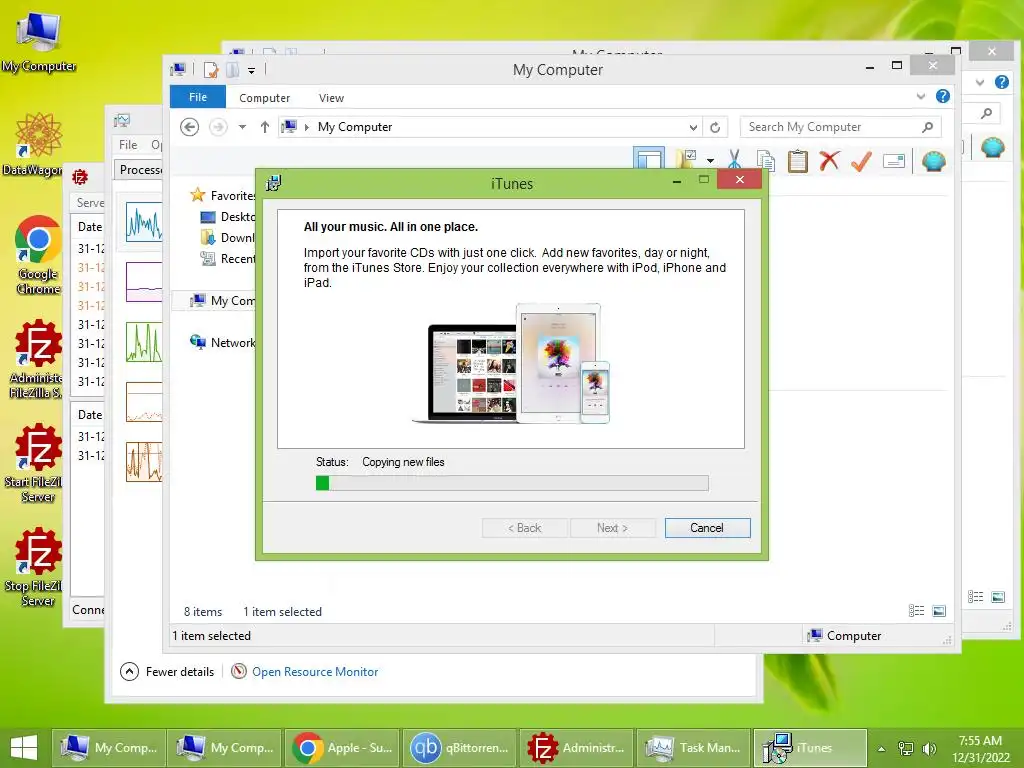1024x768 pixels.
Task: Select the green Disk graph thumbnail in Task Manager
Action: click(x=144, y=342)
